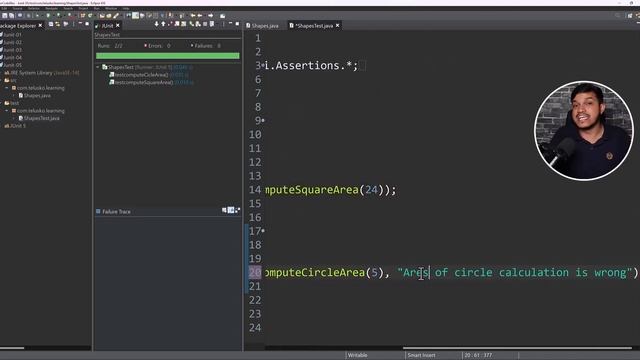Collapse com.telusko.learning package under test
640x360 pixels.
click(x=7, y=111)
